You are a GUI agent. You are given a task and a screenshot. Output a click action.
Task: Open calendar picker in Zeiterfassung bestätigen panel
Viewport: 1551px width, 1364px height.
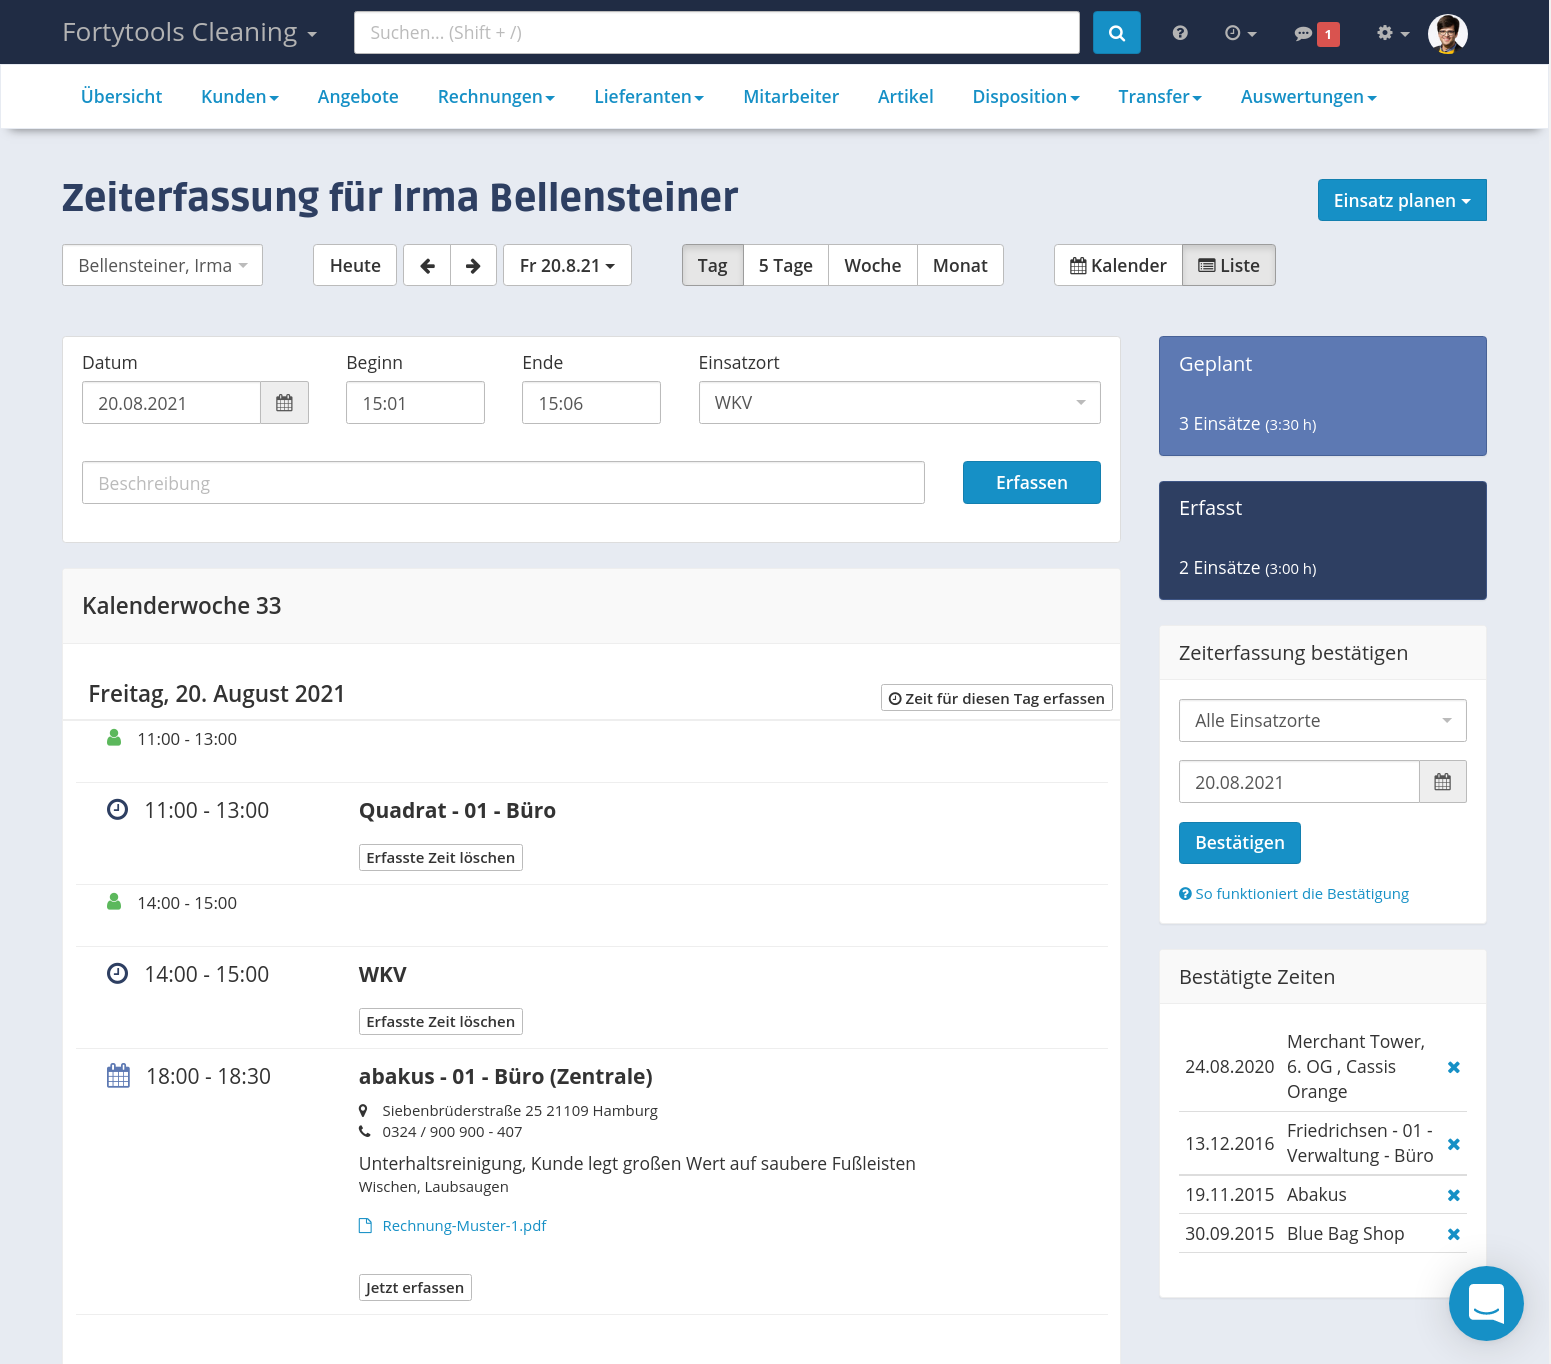tap(1443, 782)
